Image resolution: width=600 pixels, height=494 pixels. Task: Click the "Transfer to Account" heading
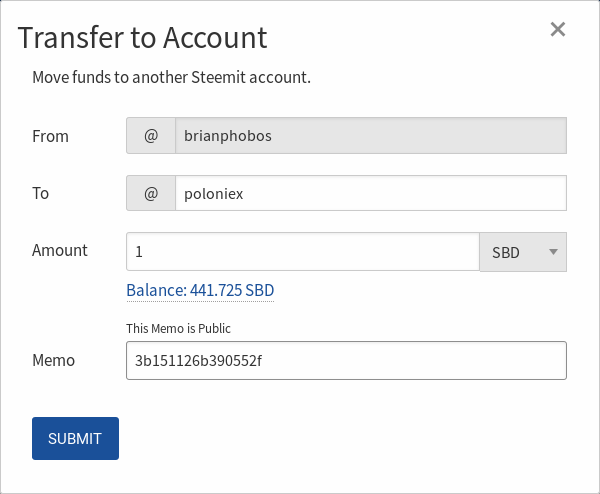[143, 38]
